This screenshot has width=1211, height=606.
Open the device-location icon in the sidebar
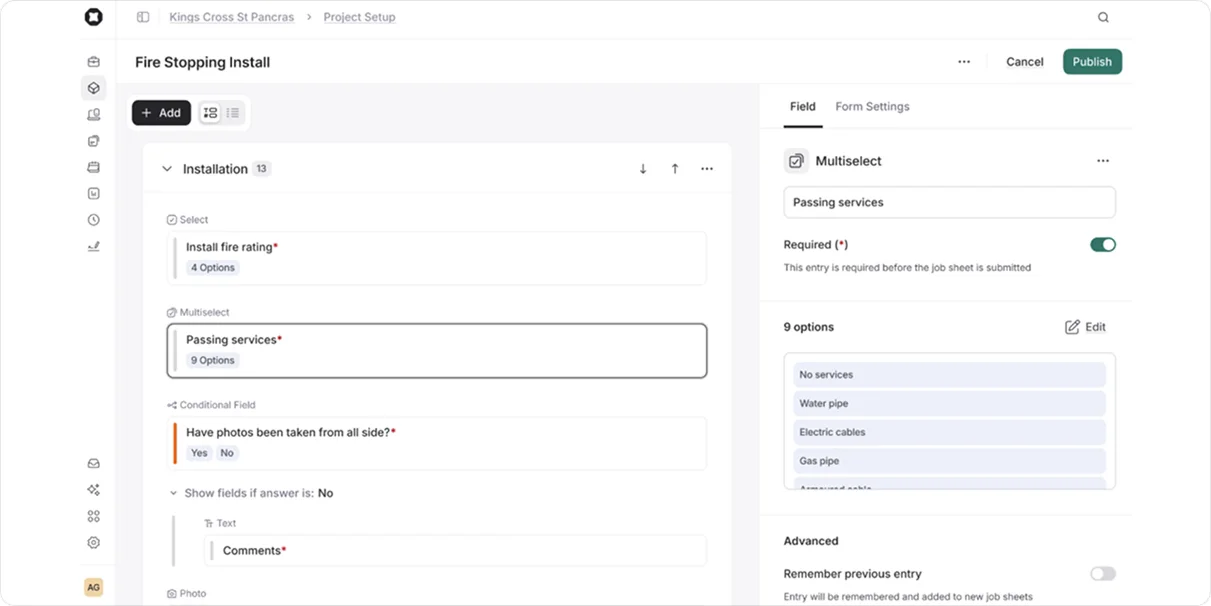pos(93,115)
